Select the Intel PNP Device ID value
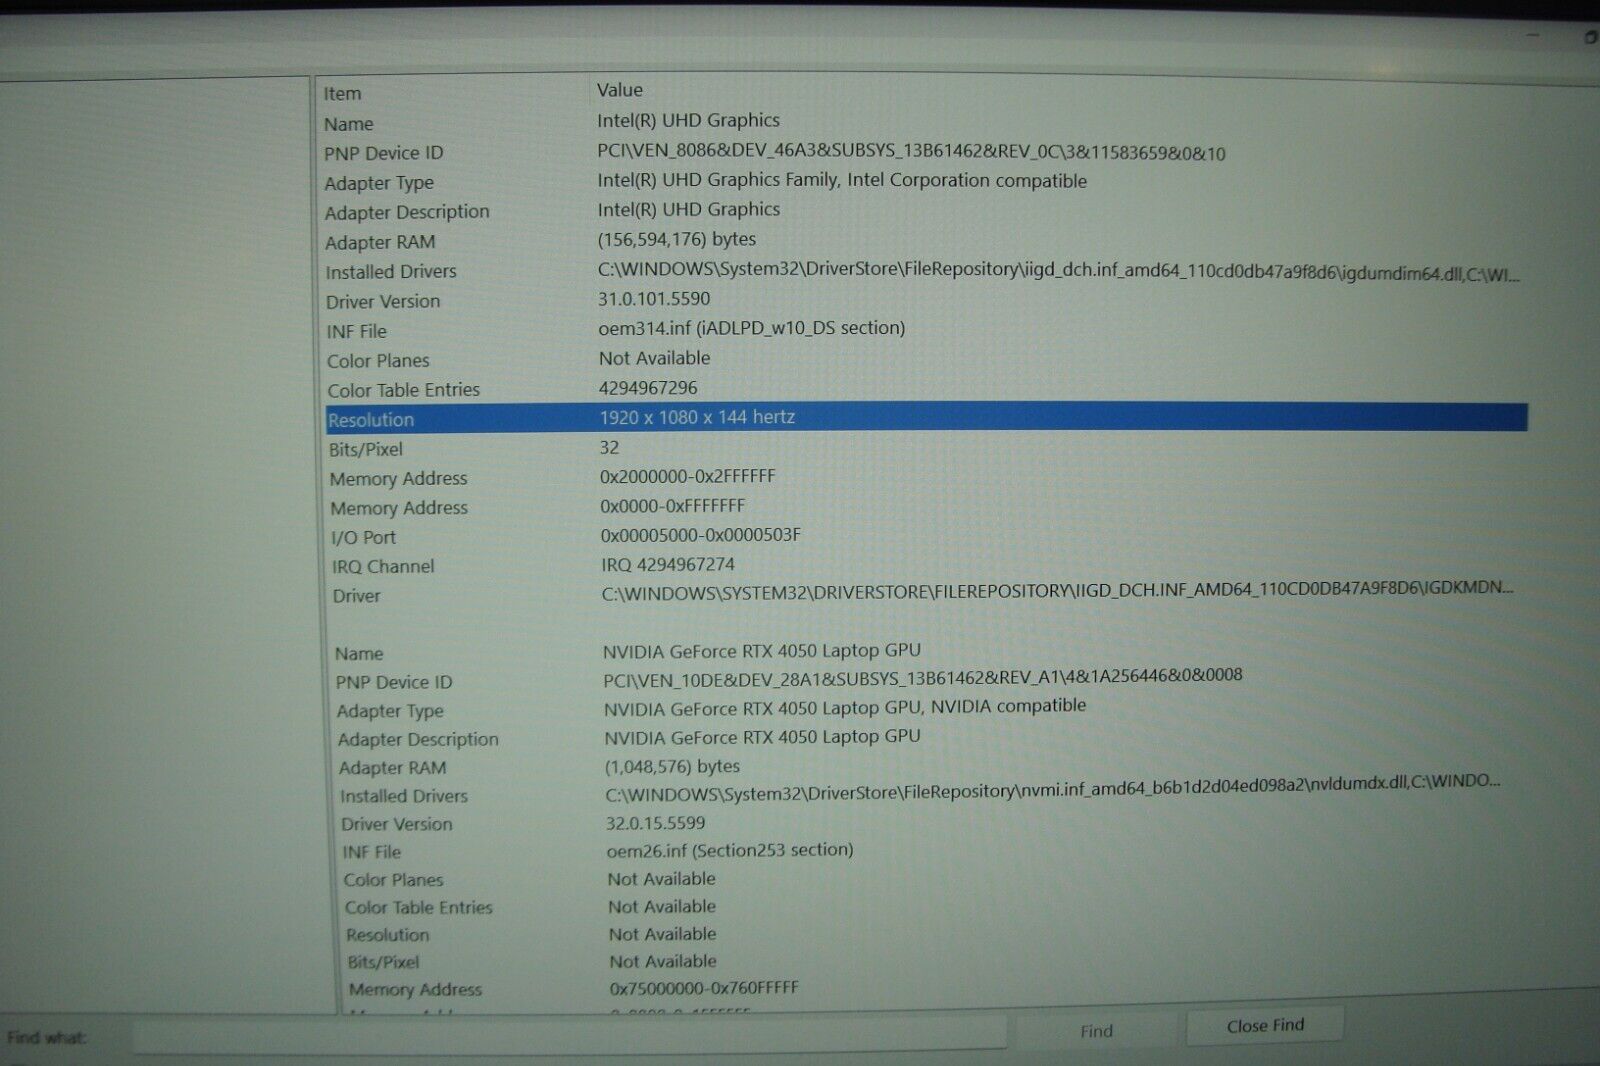The height and width of the screenshot is (1066, 1600). click(911, 153)
